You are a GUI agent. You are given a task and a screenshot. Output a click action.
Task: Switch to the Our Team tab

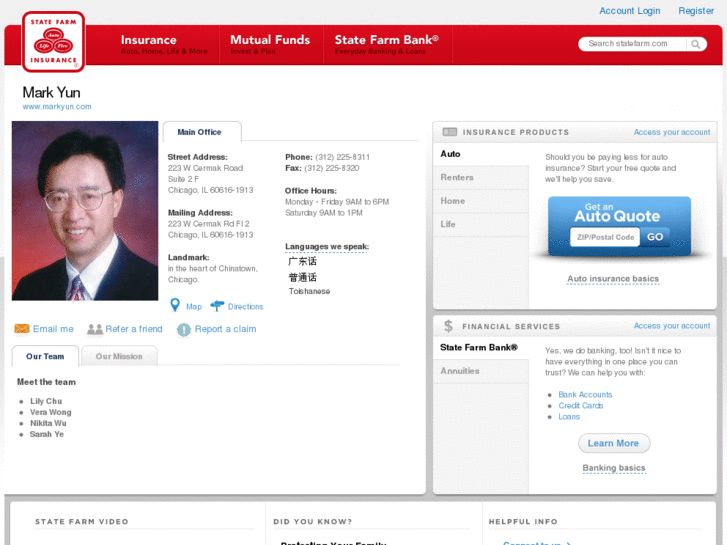[45, 356]
